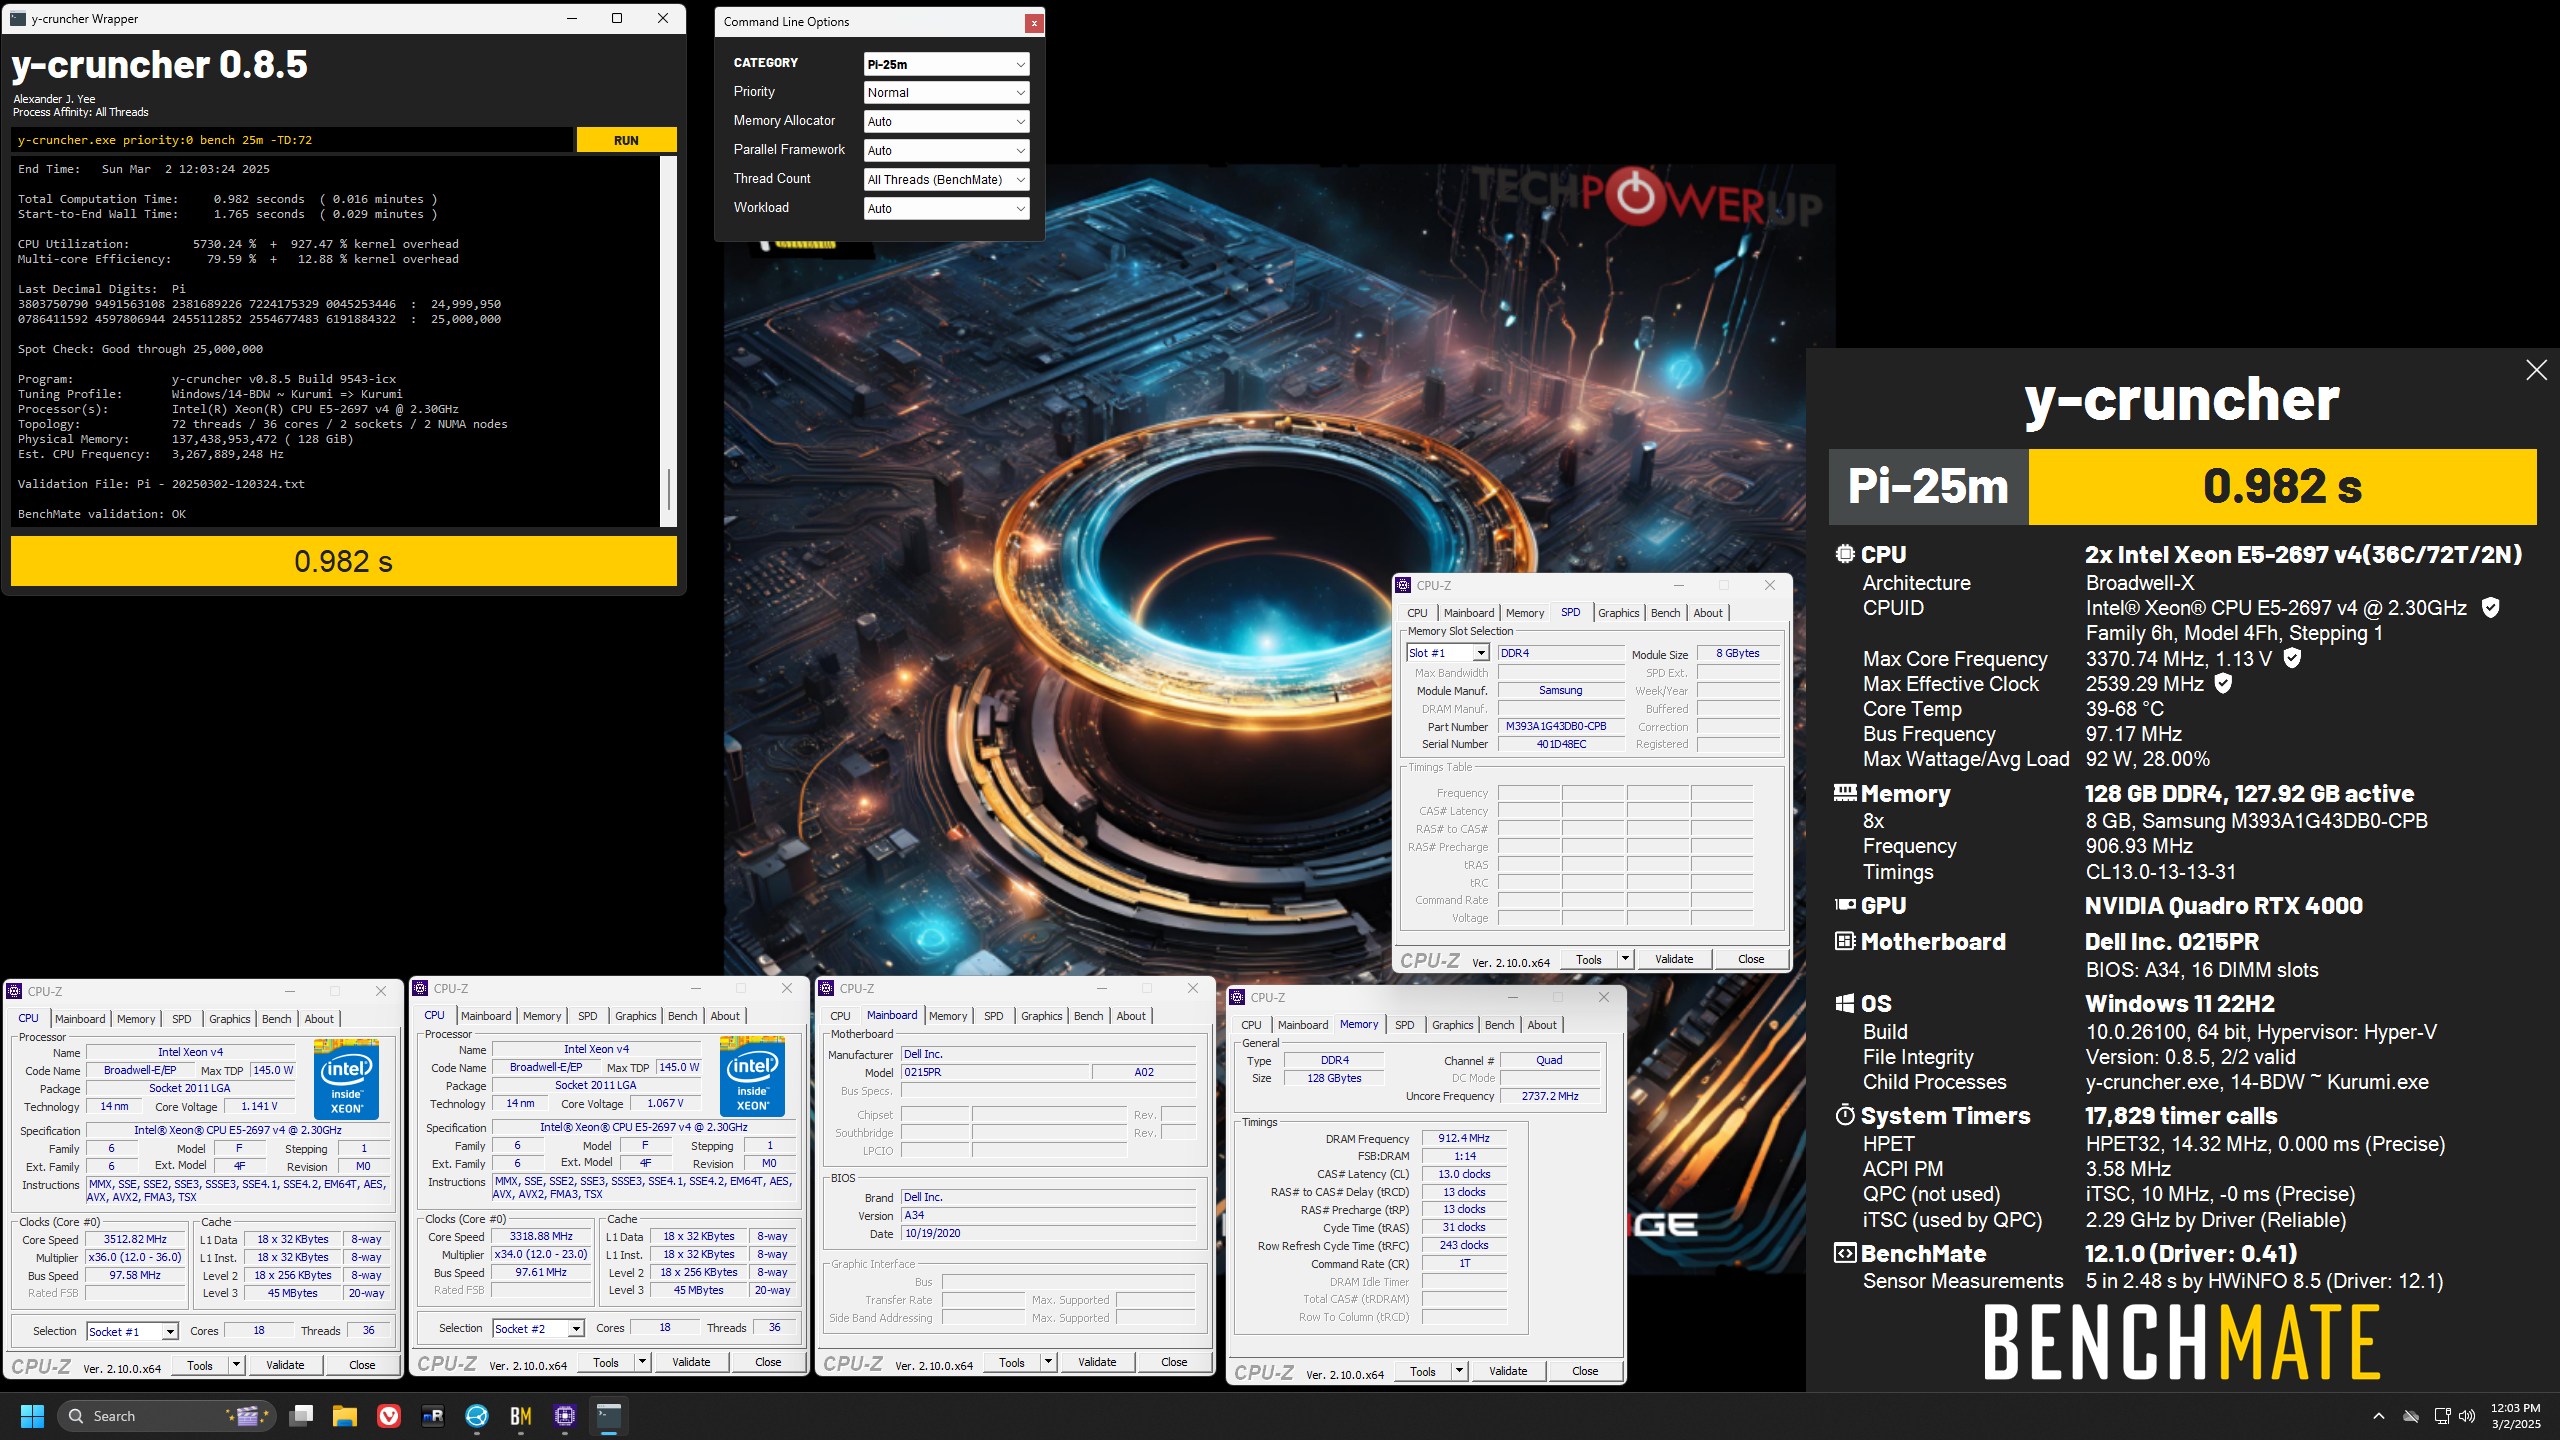Select Memory tab in SPD CPU-Z window

[1524, 613]
